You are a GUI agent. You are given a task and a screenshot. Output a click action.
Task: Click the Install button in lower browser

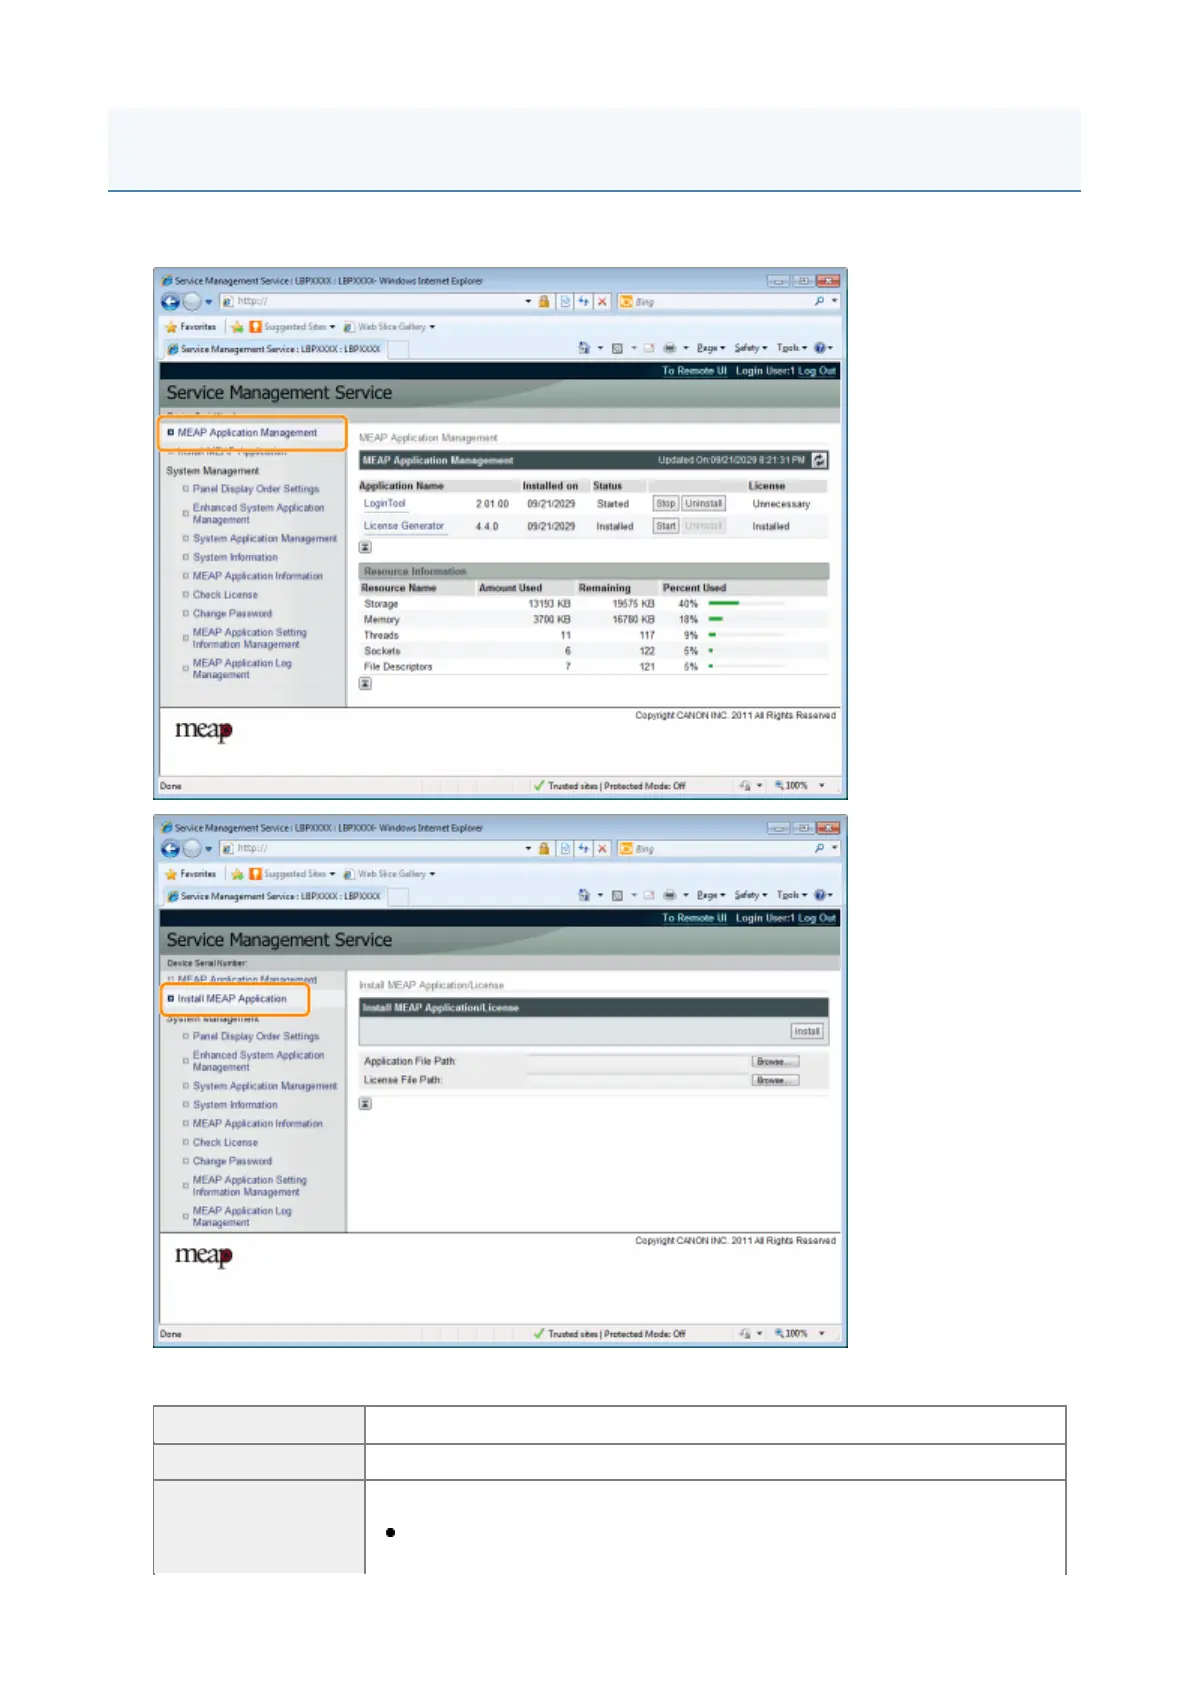point(807,1031)
